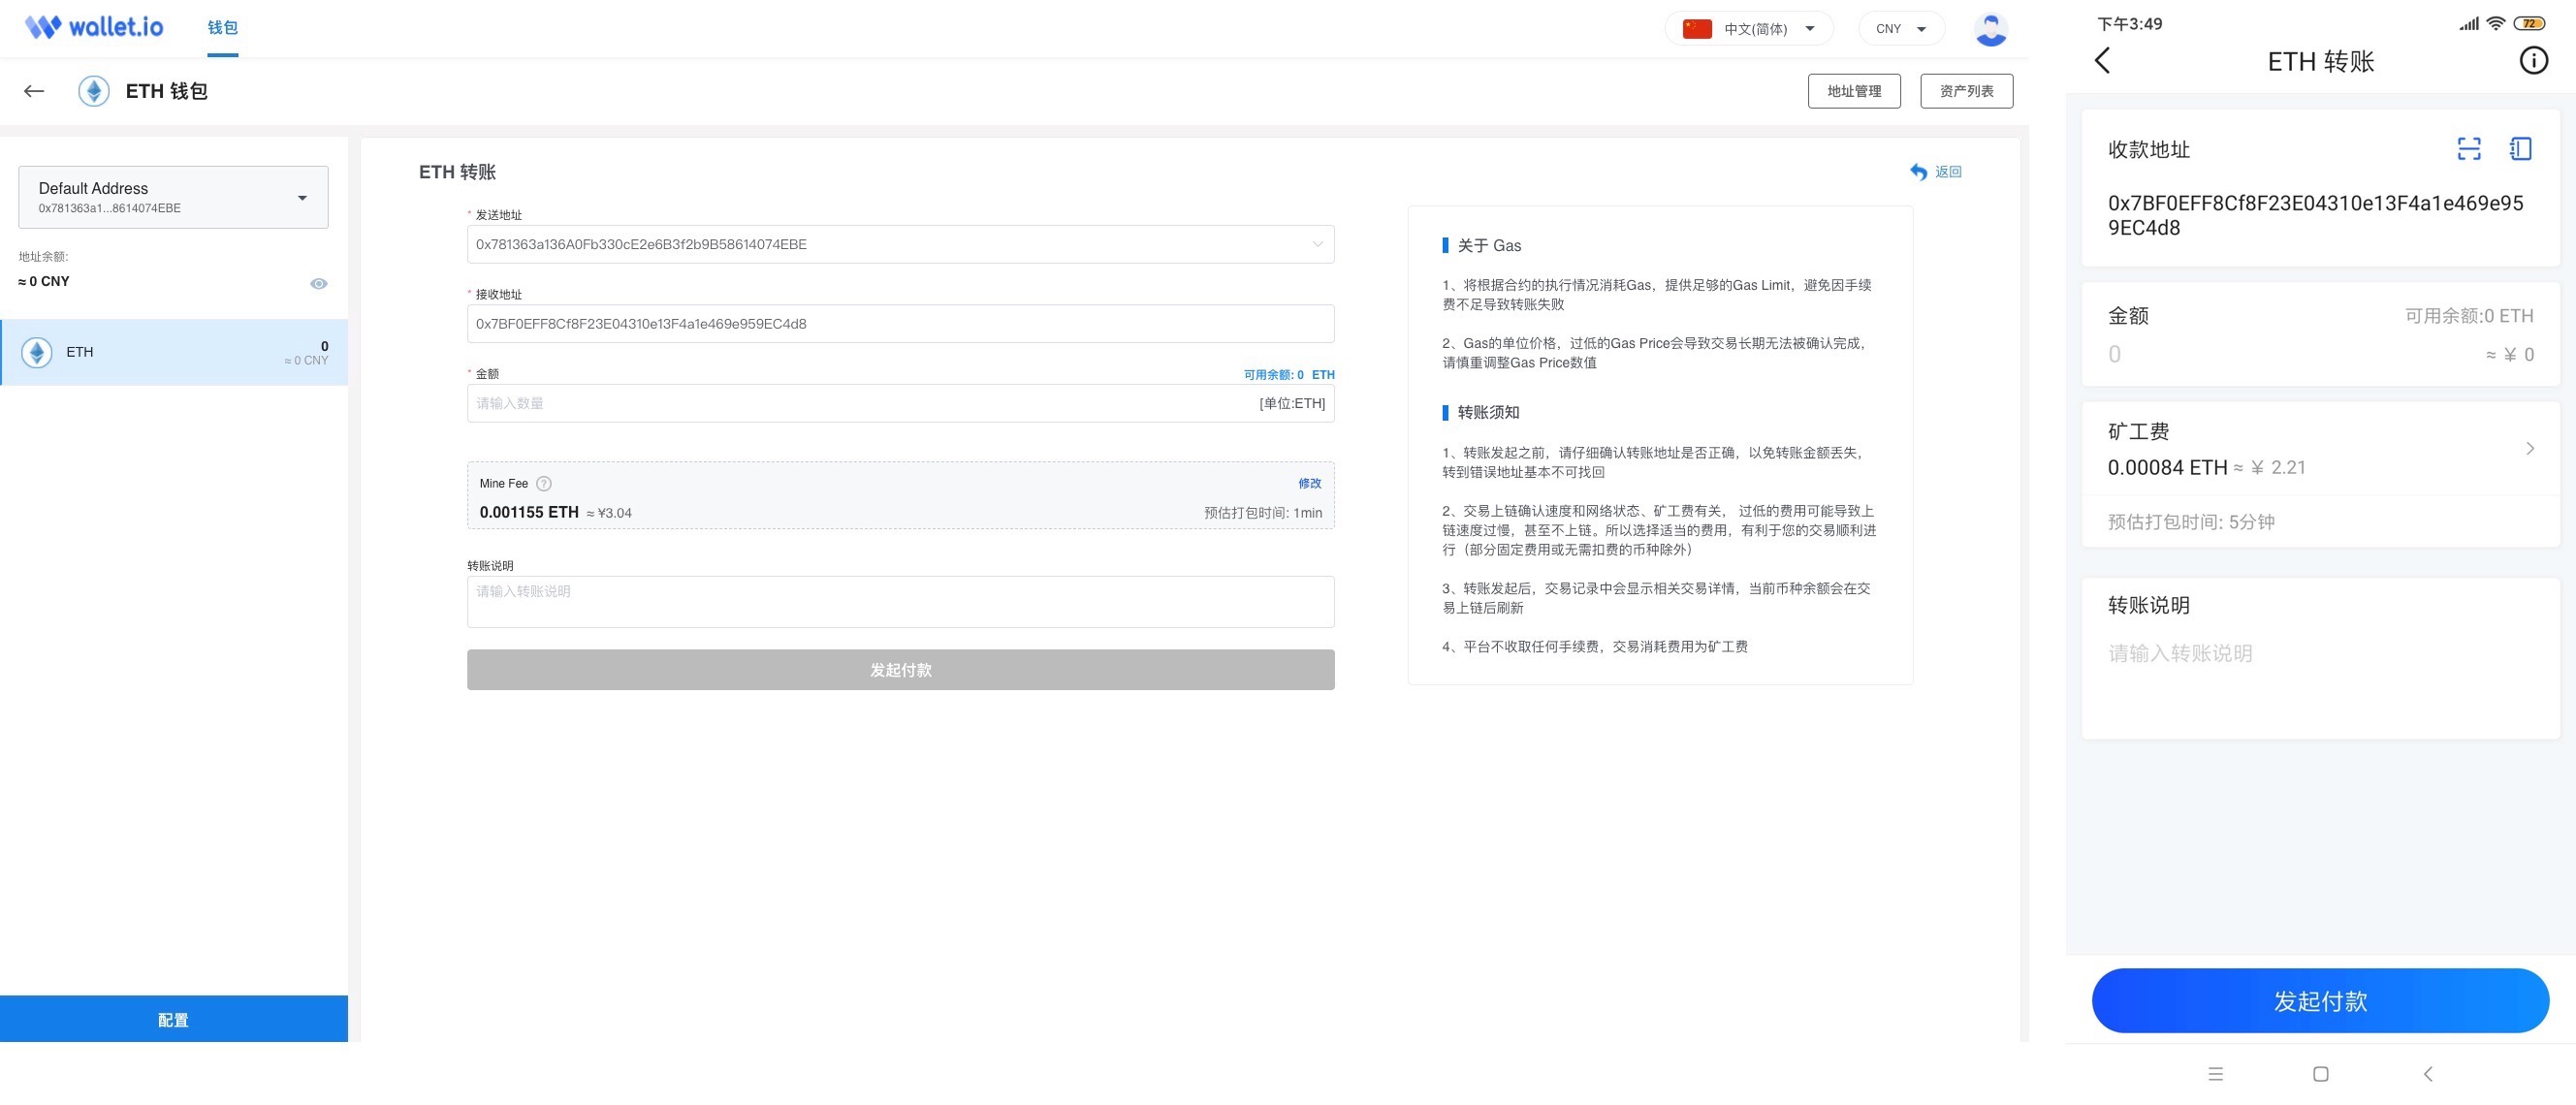Click the 地址管理 button
Image resolution: width=2576 pixels, height=1105 pixels.
[x=1853, y=91]
